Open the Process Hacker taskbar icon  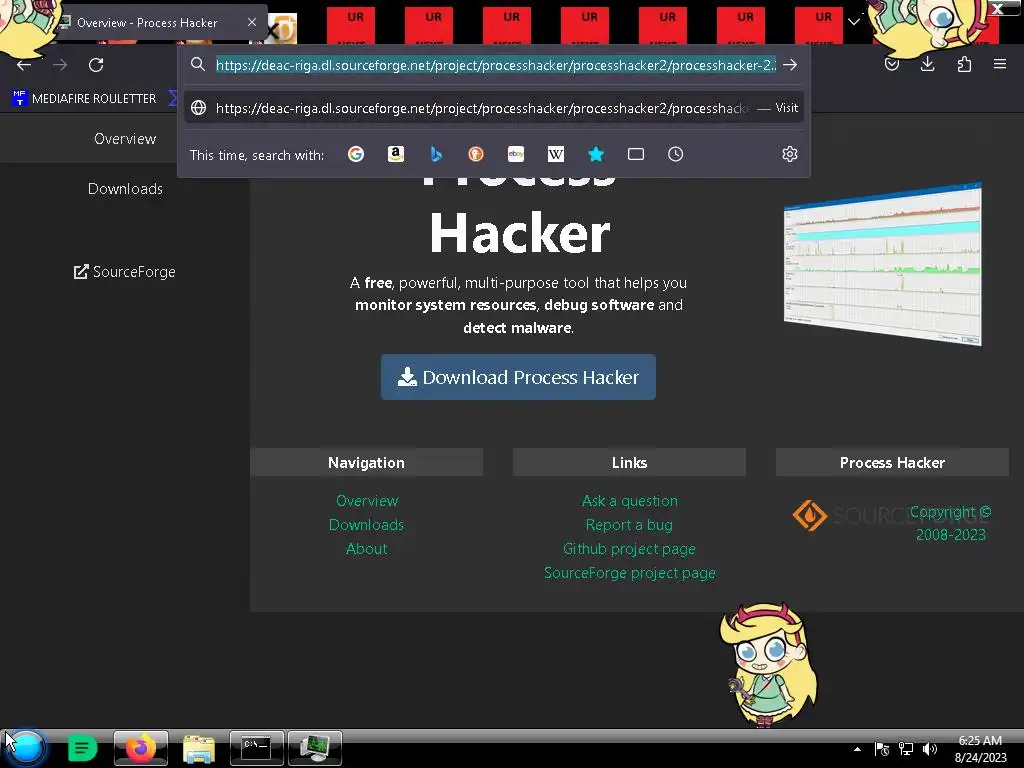click(315, 748)
